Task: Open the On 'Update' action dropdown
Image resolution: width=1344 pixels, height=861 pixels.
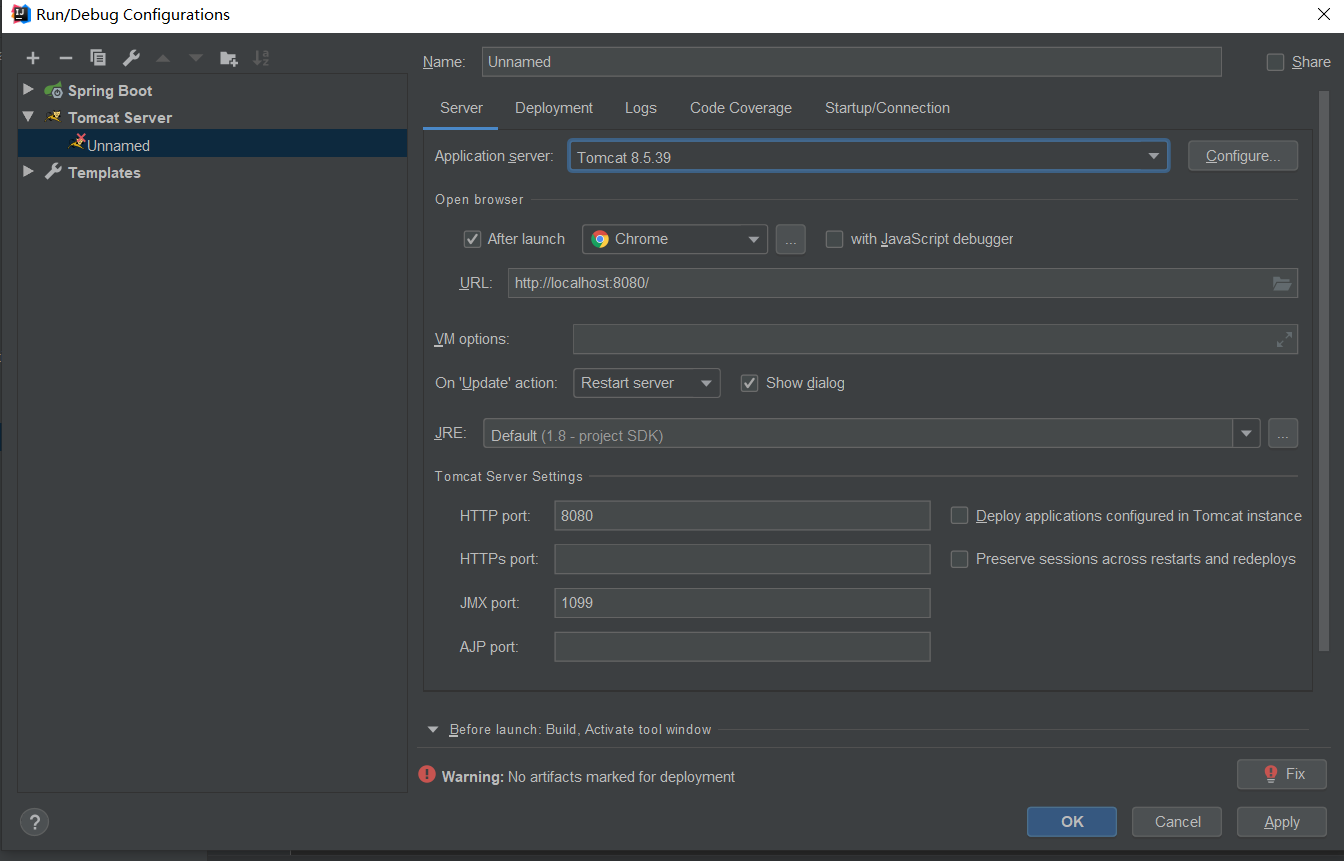Action: tap(647, 383)
